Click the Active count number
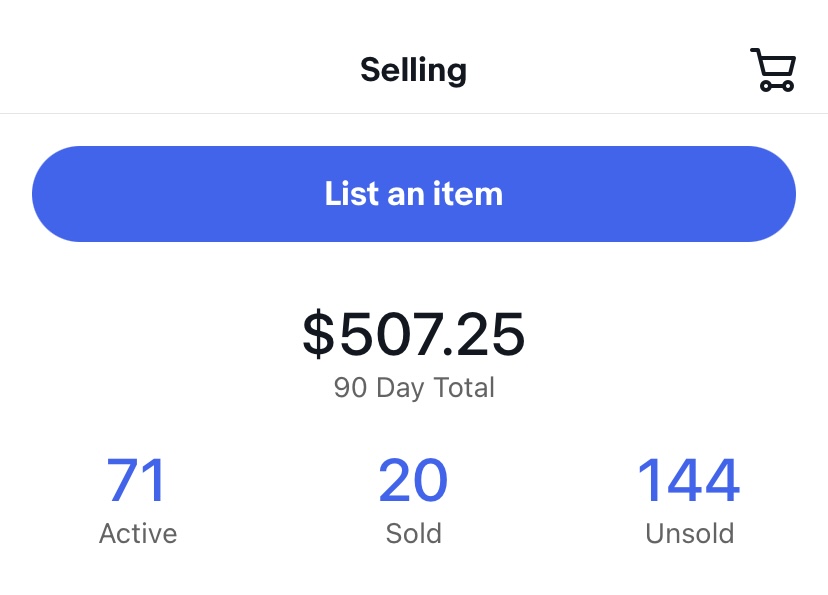 click(x=137, y=480)
